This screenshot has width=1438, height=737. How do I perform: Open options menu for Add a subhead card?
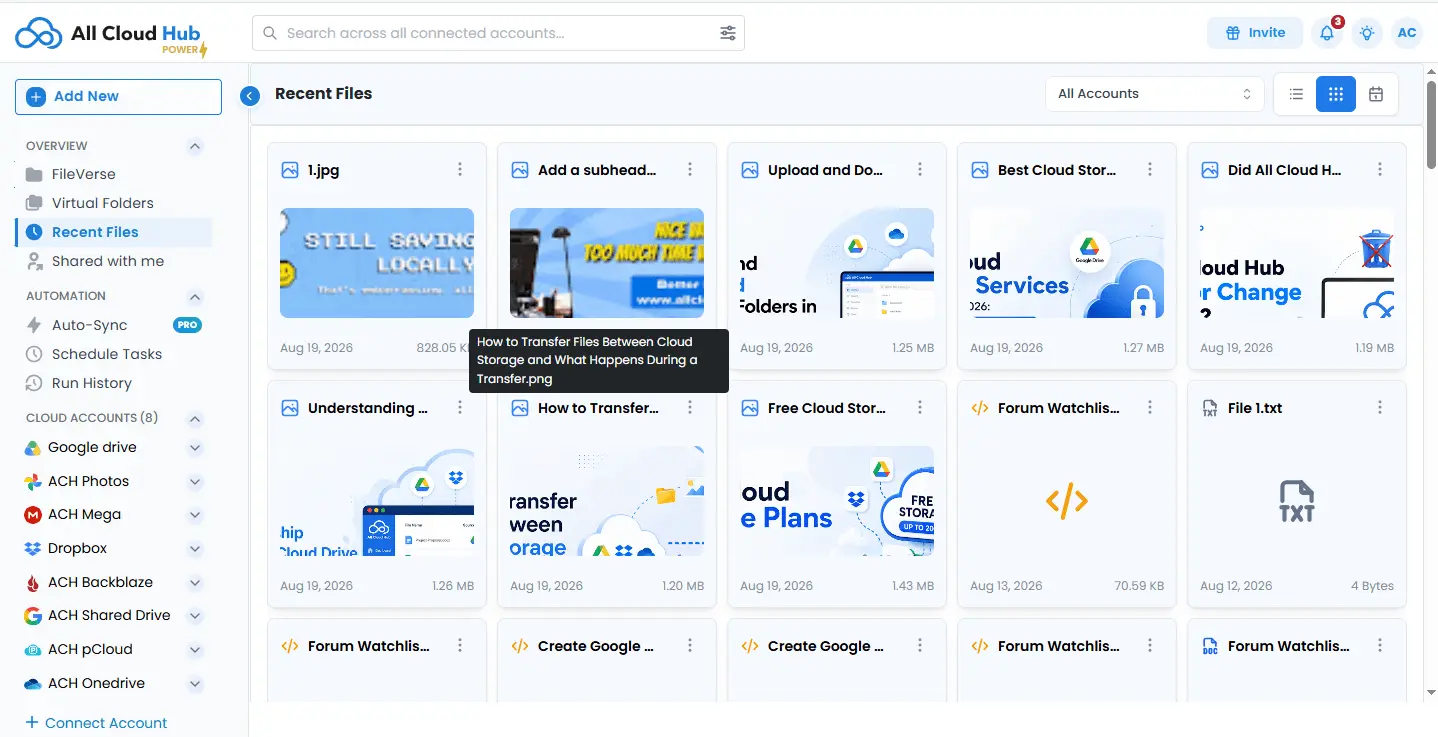pos(690,170)
